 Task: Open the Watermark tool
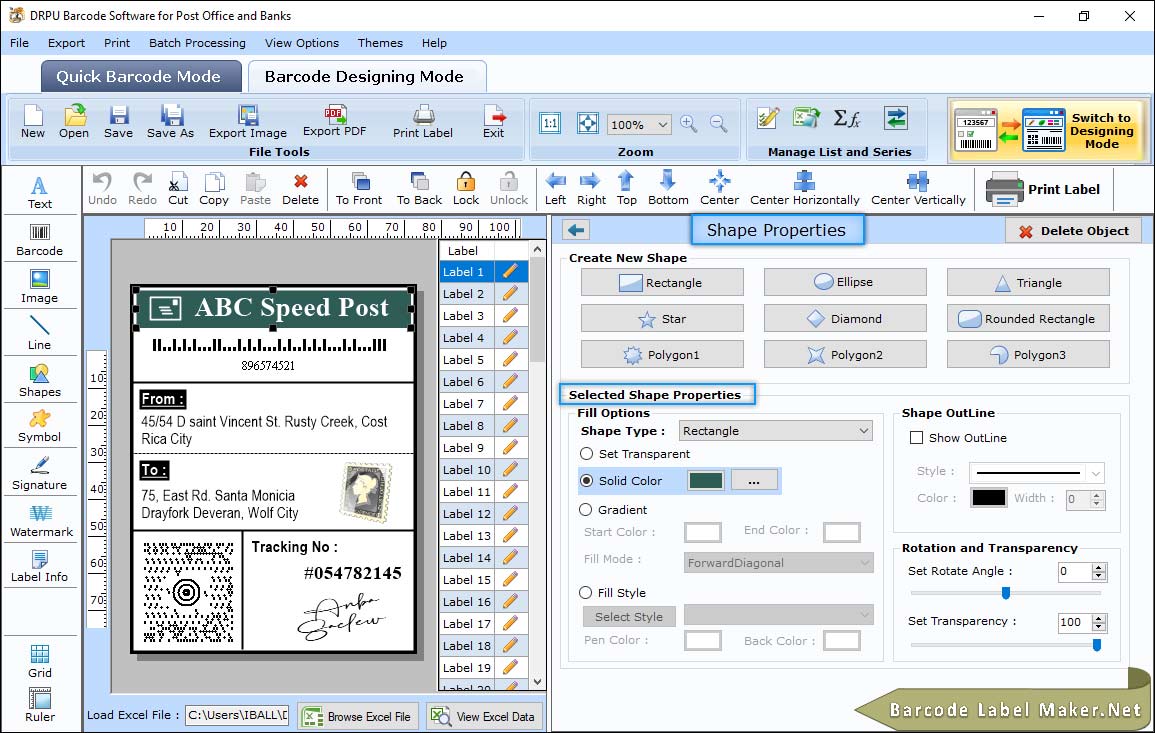[x=41, y=520]
